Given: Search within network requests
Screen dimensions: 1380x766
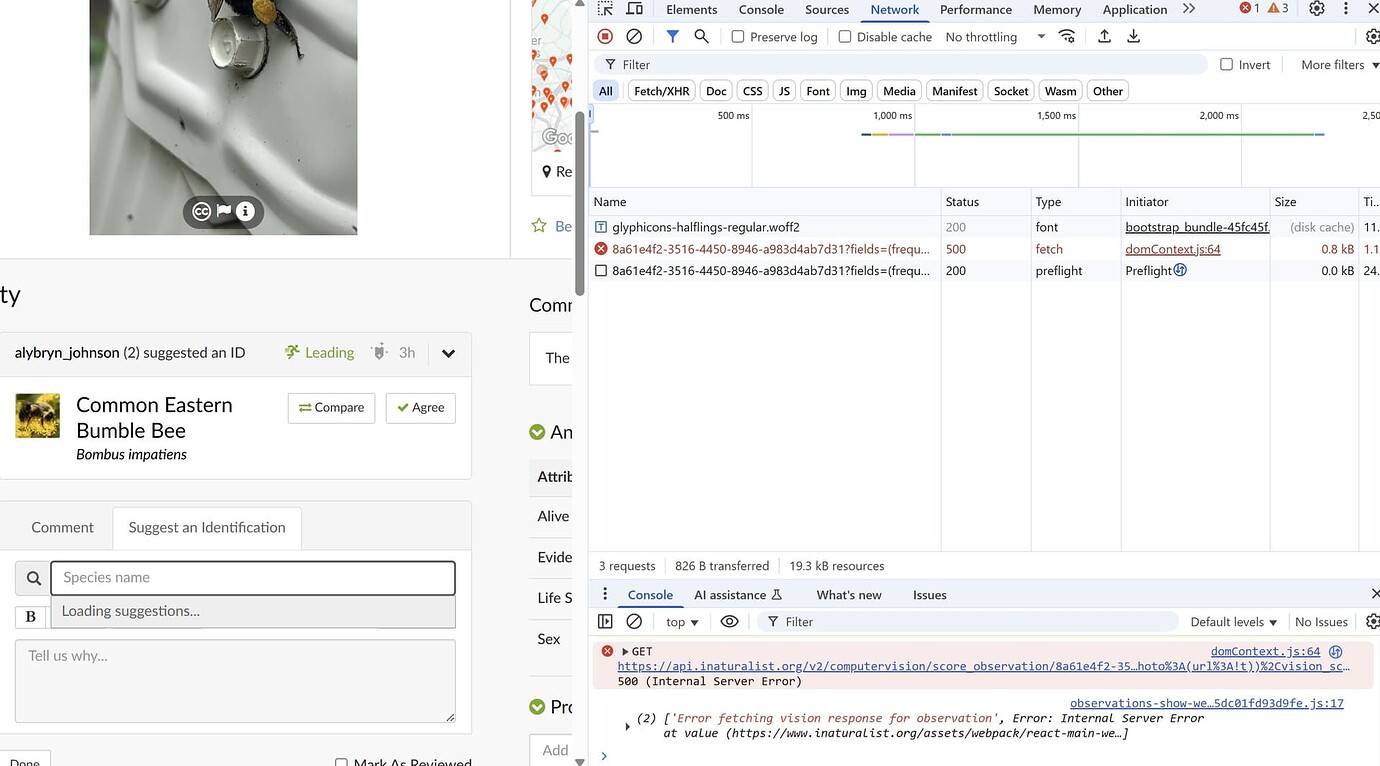Looking at the screenshot, I should coord(700,36).
